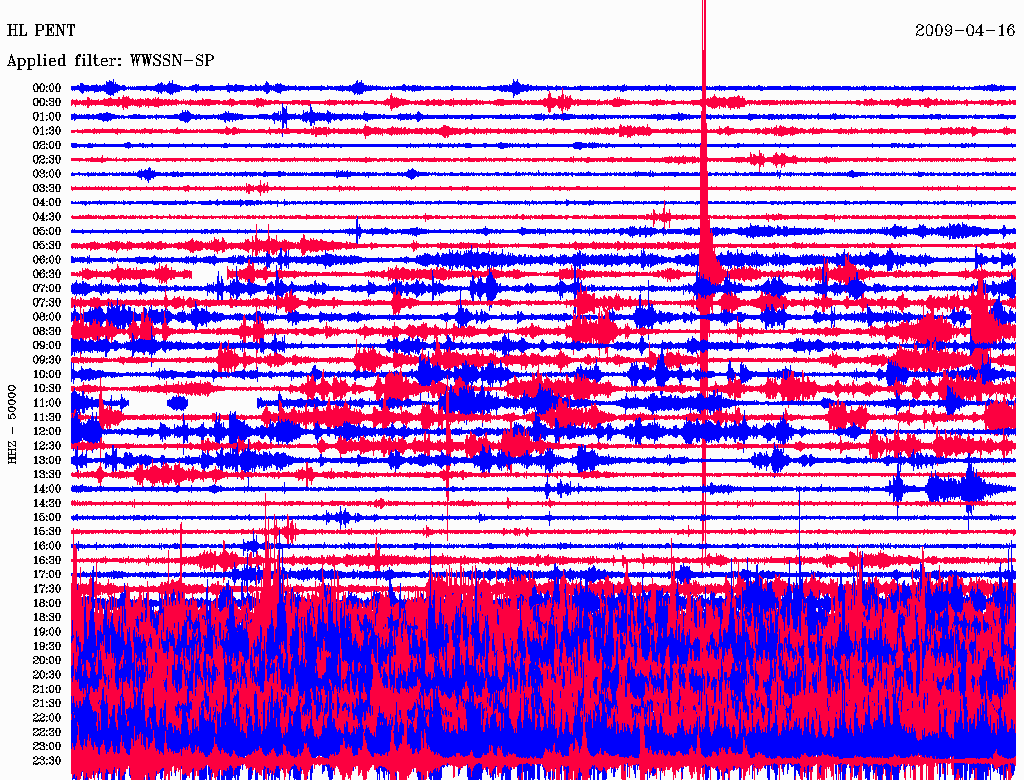Click the 06:00 time label
This screenshot has width=1024, height=780.
[47, 259]
